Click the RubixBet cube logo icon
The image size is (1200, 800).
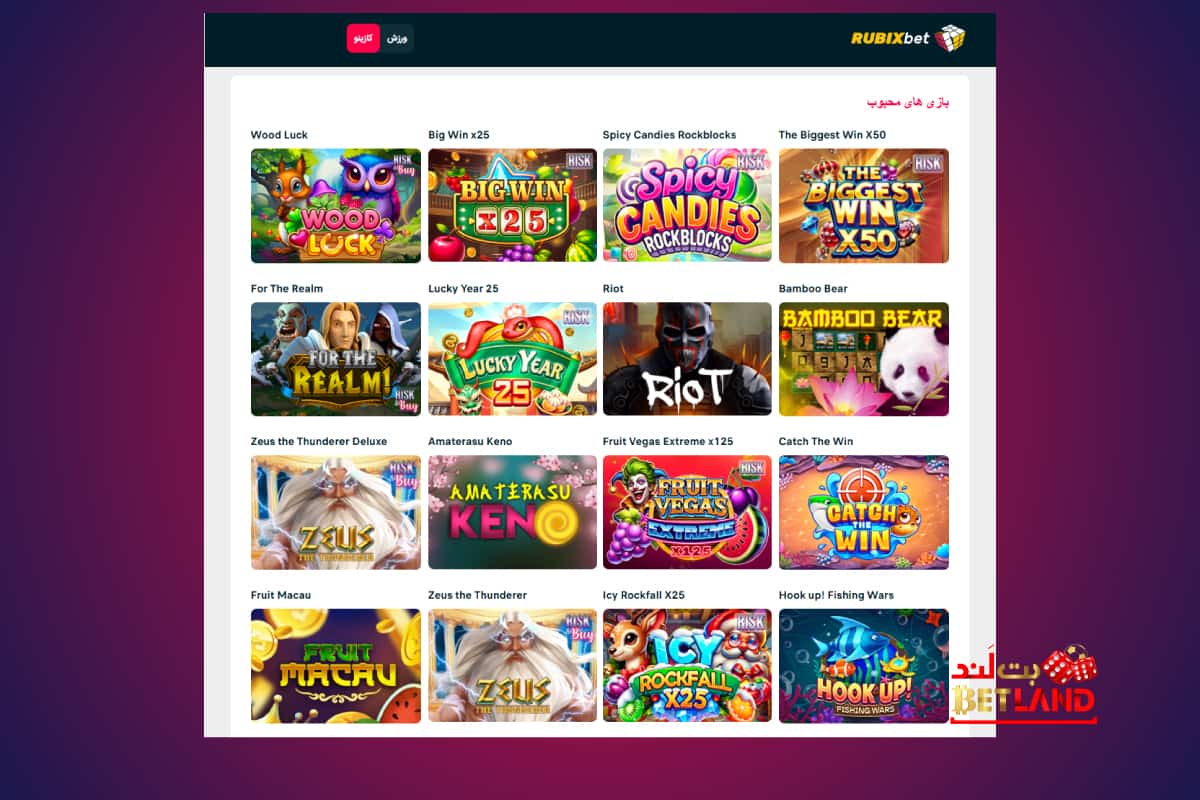tap(950, 38)
